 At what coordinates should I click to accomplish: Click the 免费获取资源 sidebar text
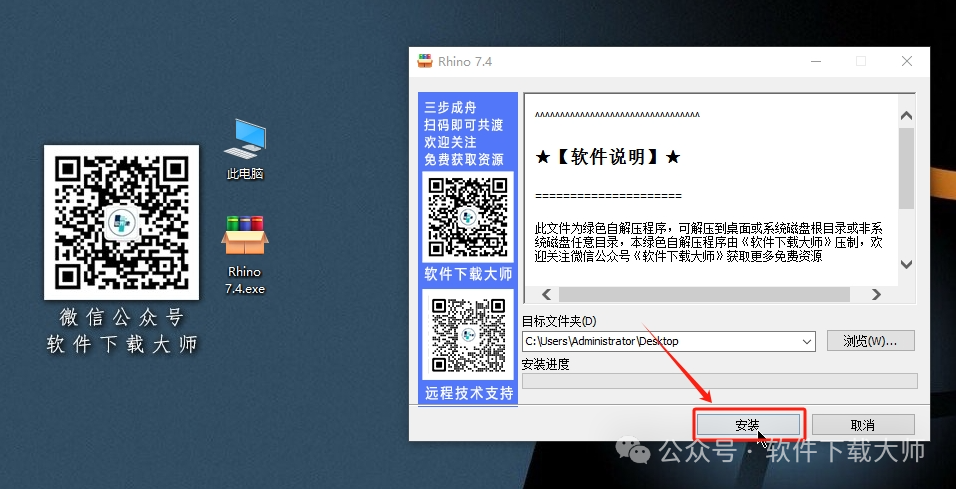pos(464,160)
